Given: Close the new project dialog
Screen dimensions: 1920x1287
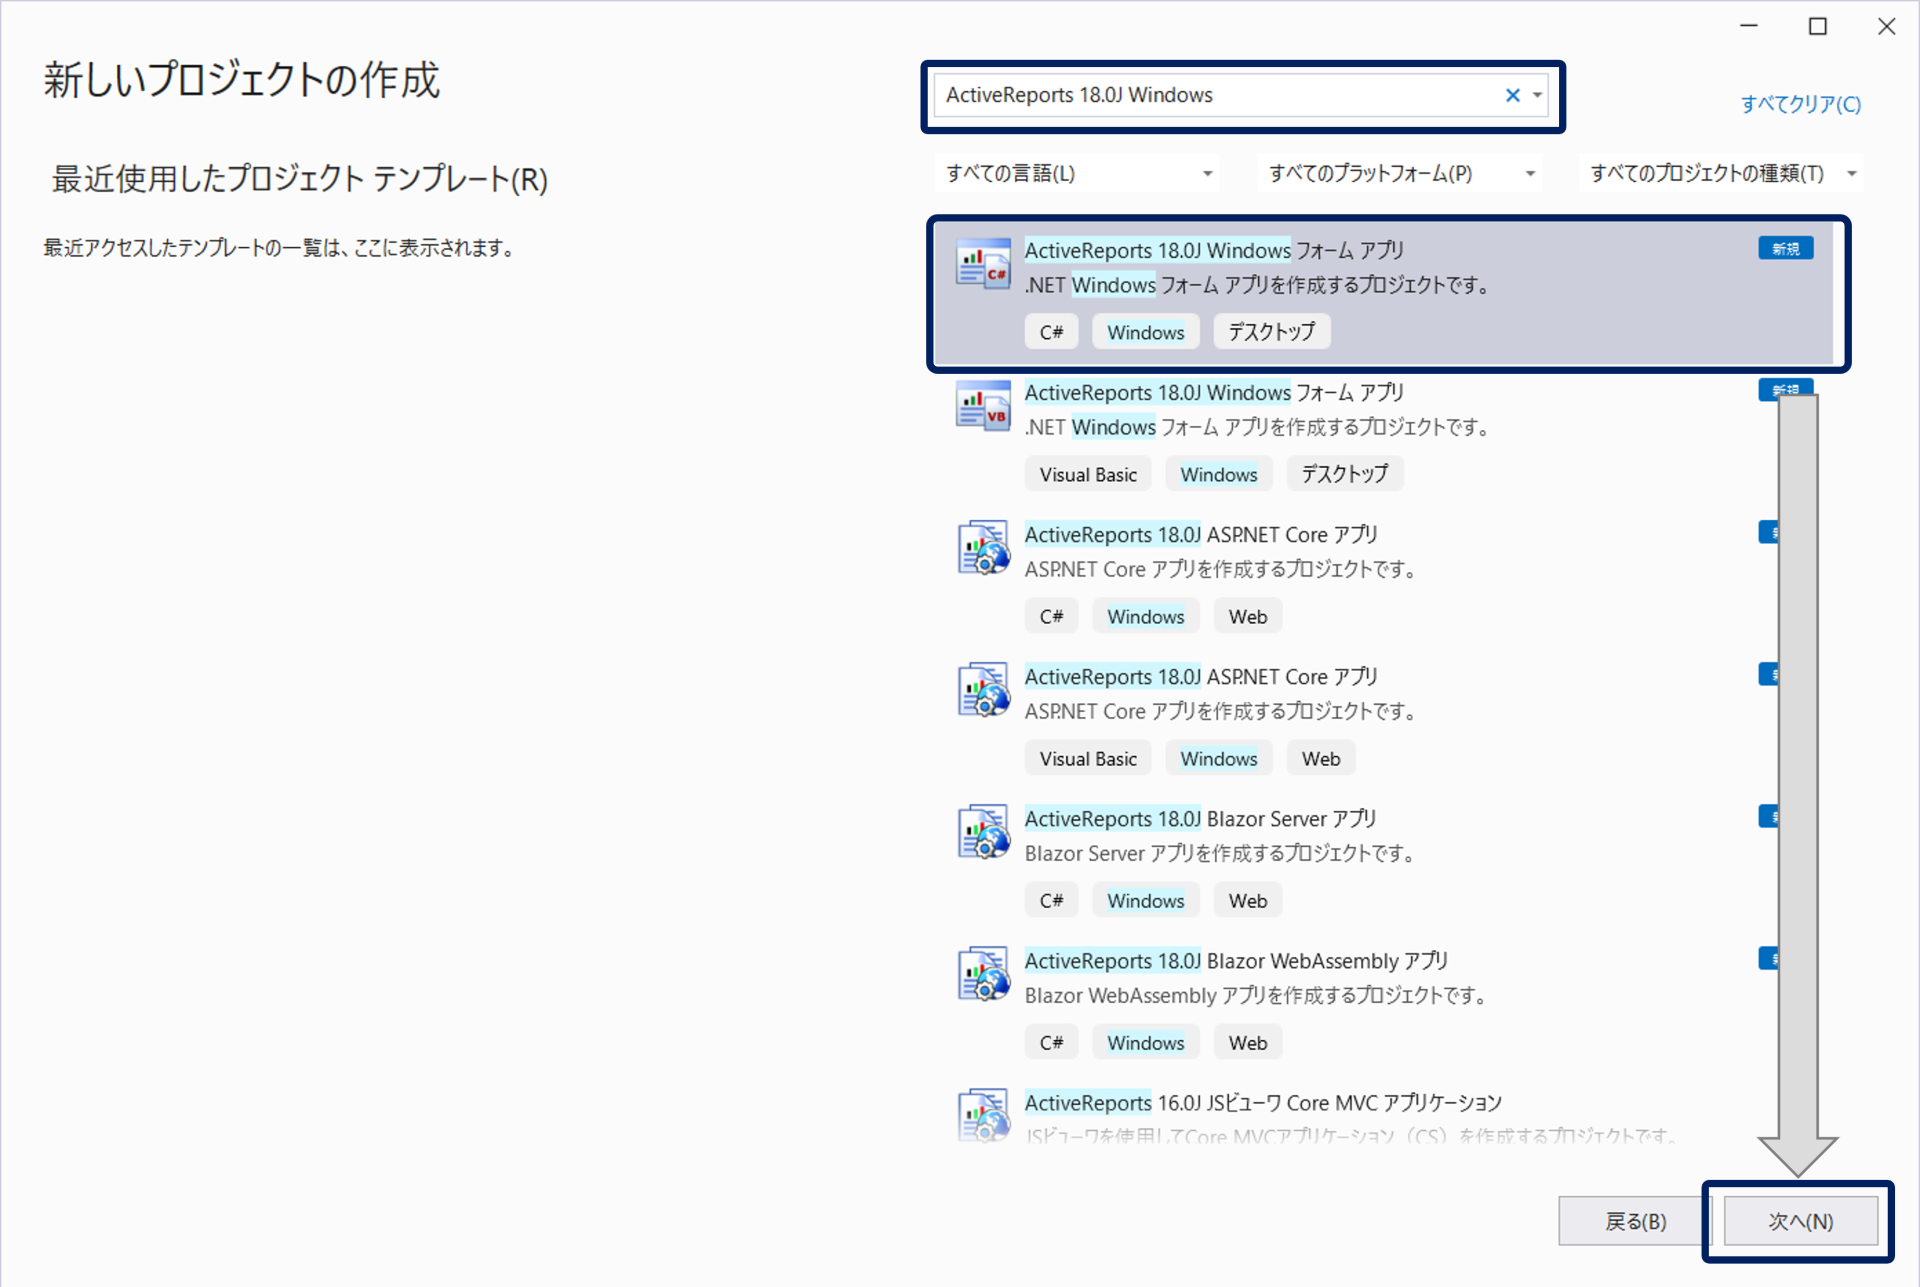Looking at the screenshot, I should (1886, 27).
